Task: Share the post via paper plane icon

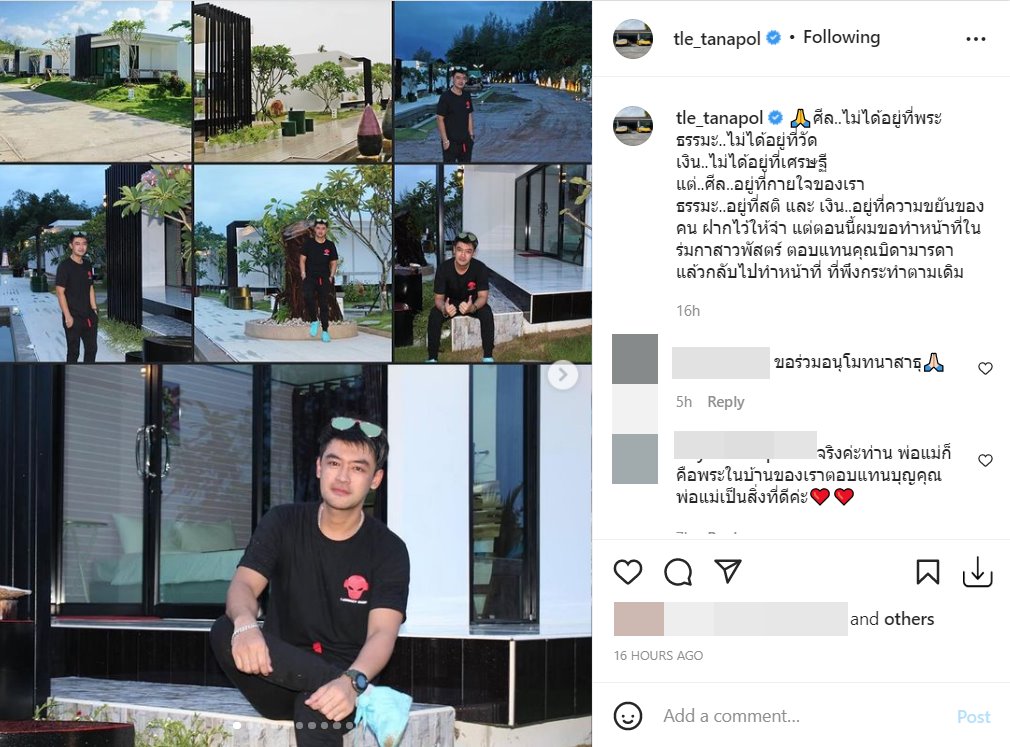Action: (x=728, y=571)
